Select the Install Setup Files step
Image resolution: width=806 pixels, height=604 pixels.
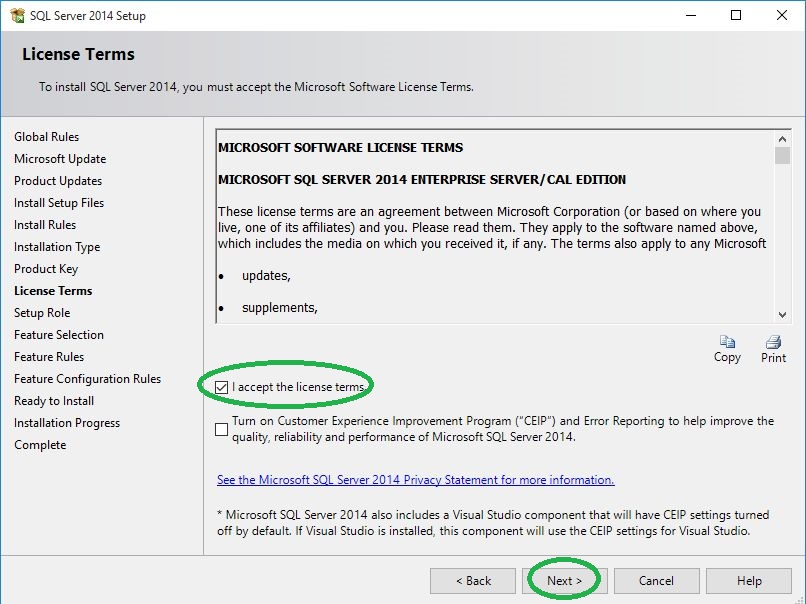click(59, 203)
